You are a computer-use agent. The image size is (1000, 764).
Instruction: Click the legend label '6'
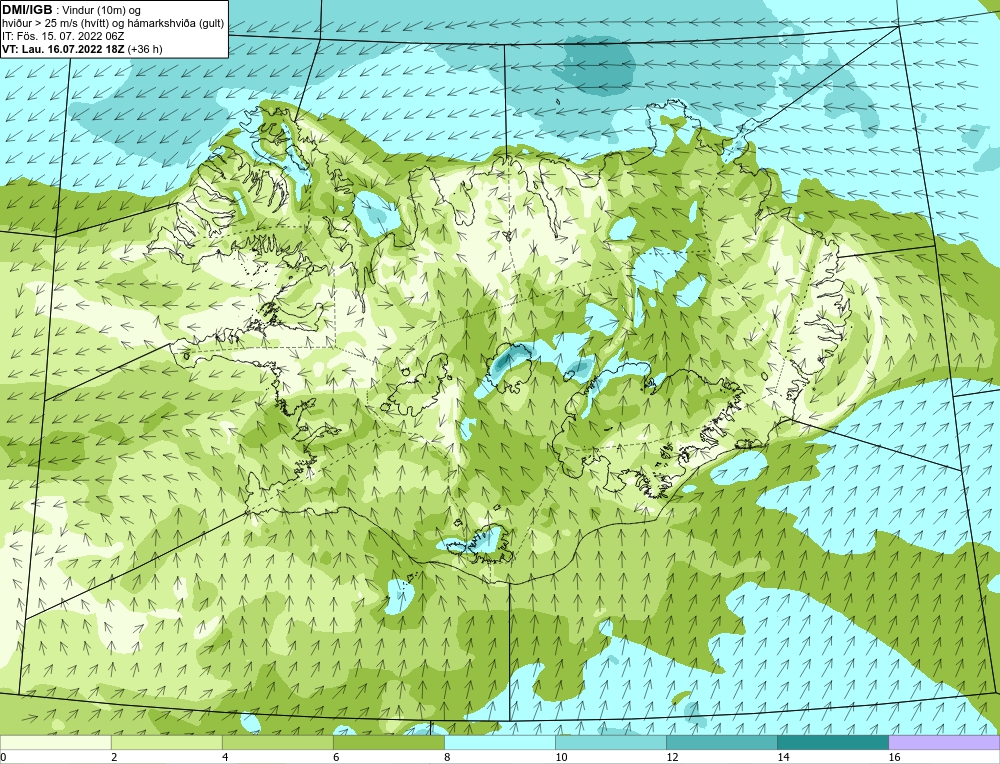pos(336,757)
